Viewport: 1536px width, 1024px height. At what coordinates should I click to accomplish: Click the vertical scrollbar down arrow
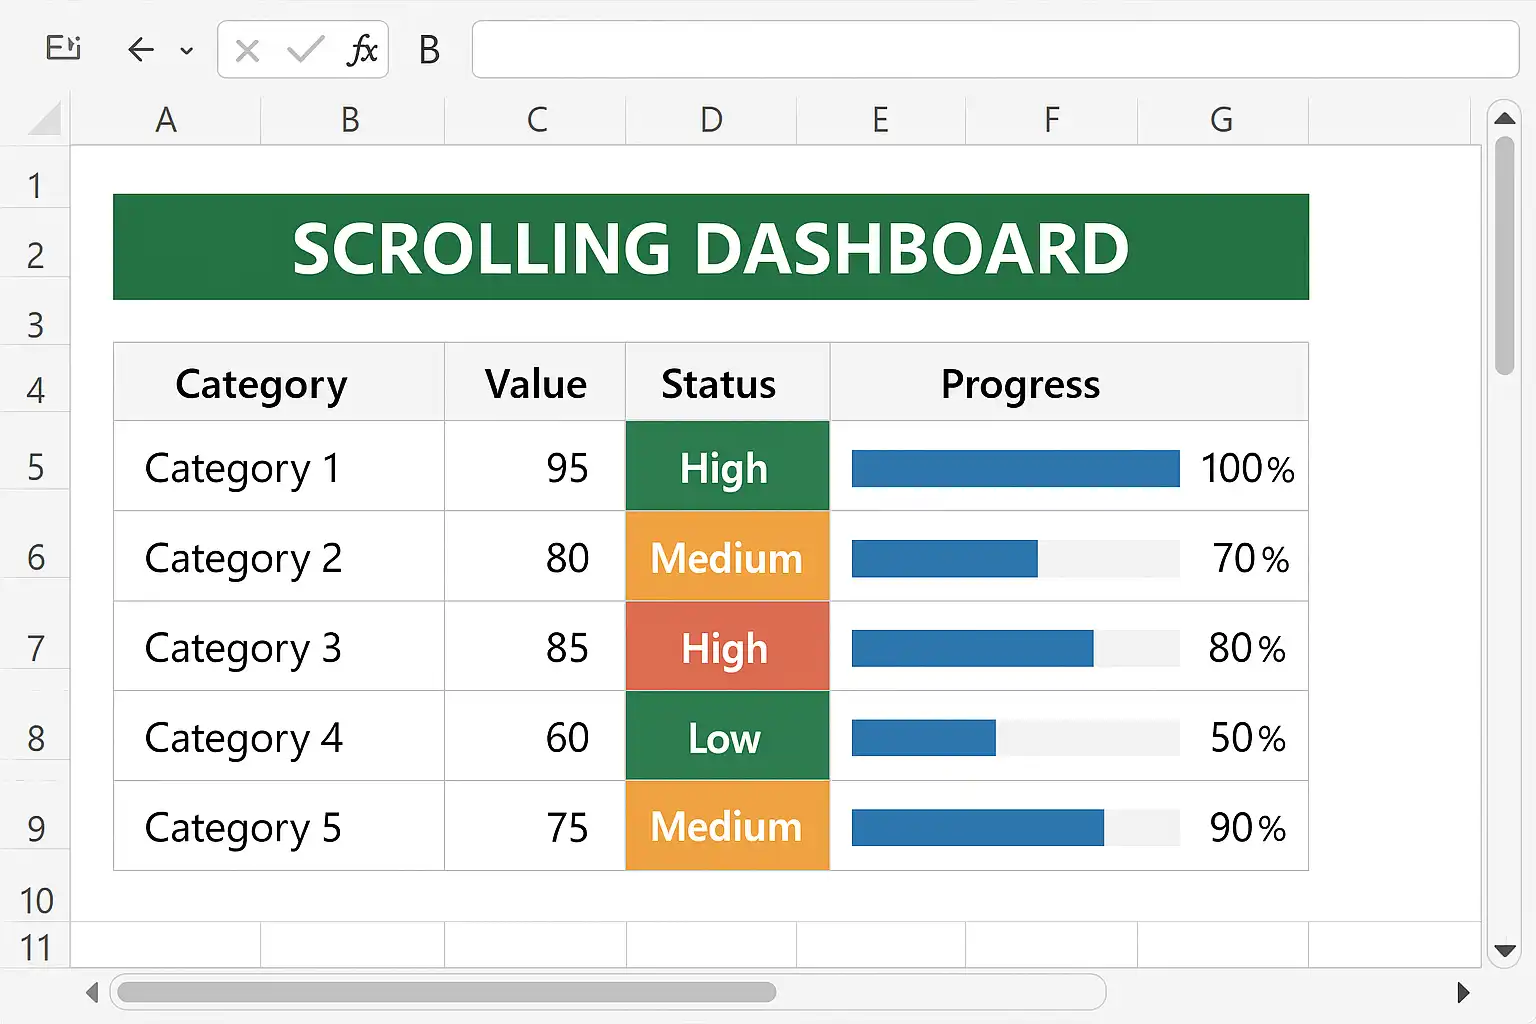[x=1504, y=950]
